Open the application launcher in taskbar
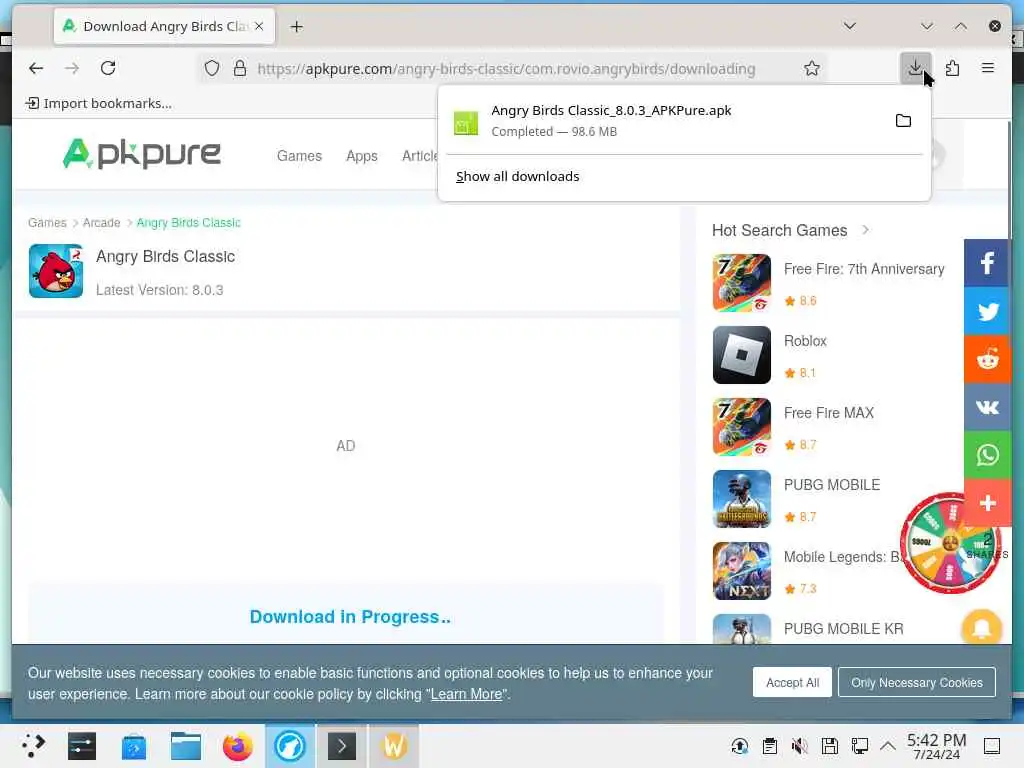The height and width of the screenshot is (768, 1024). (x=33, y=746)
